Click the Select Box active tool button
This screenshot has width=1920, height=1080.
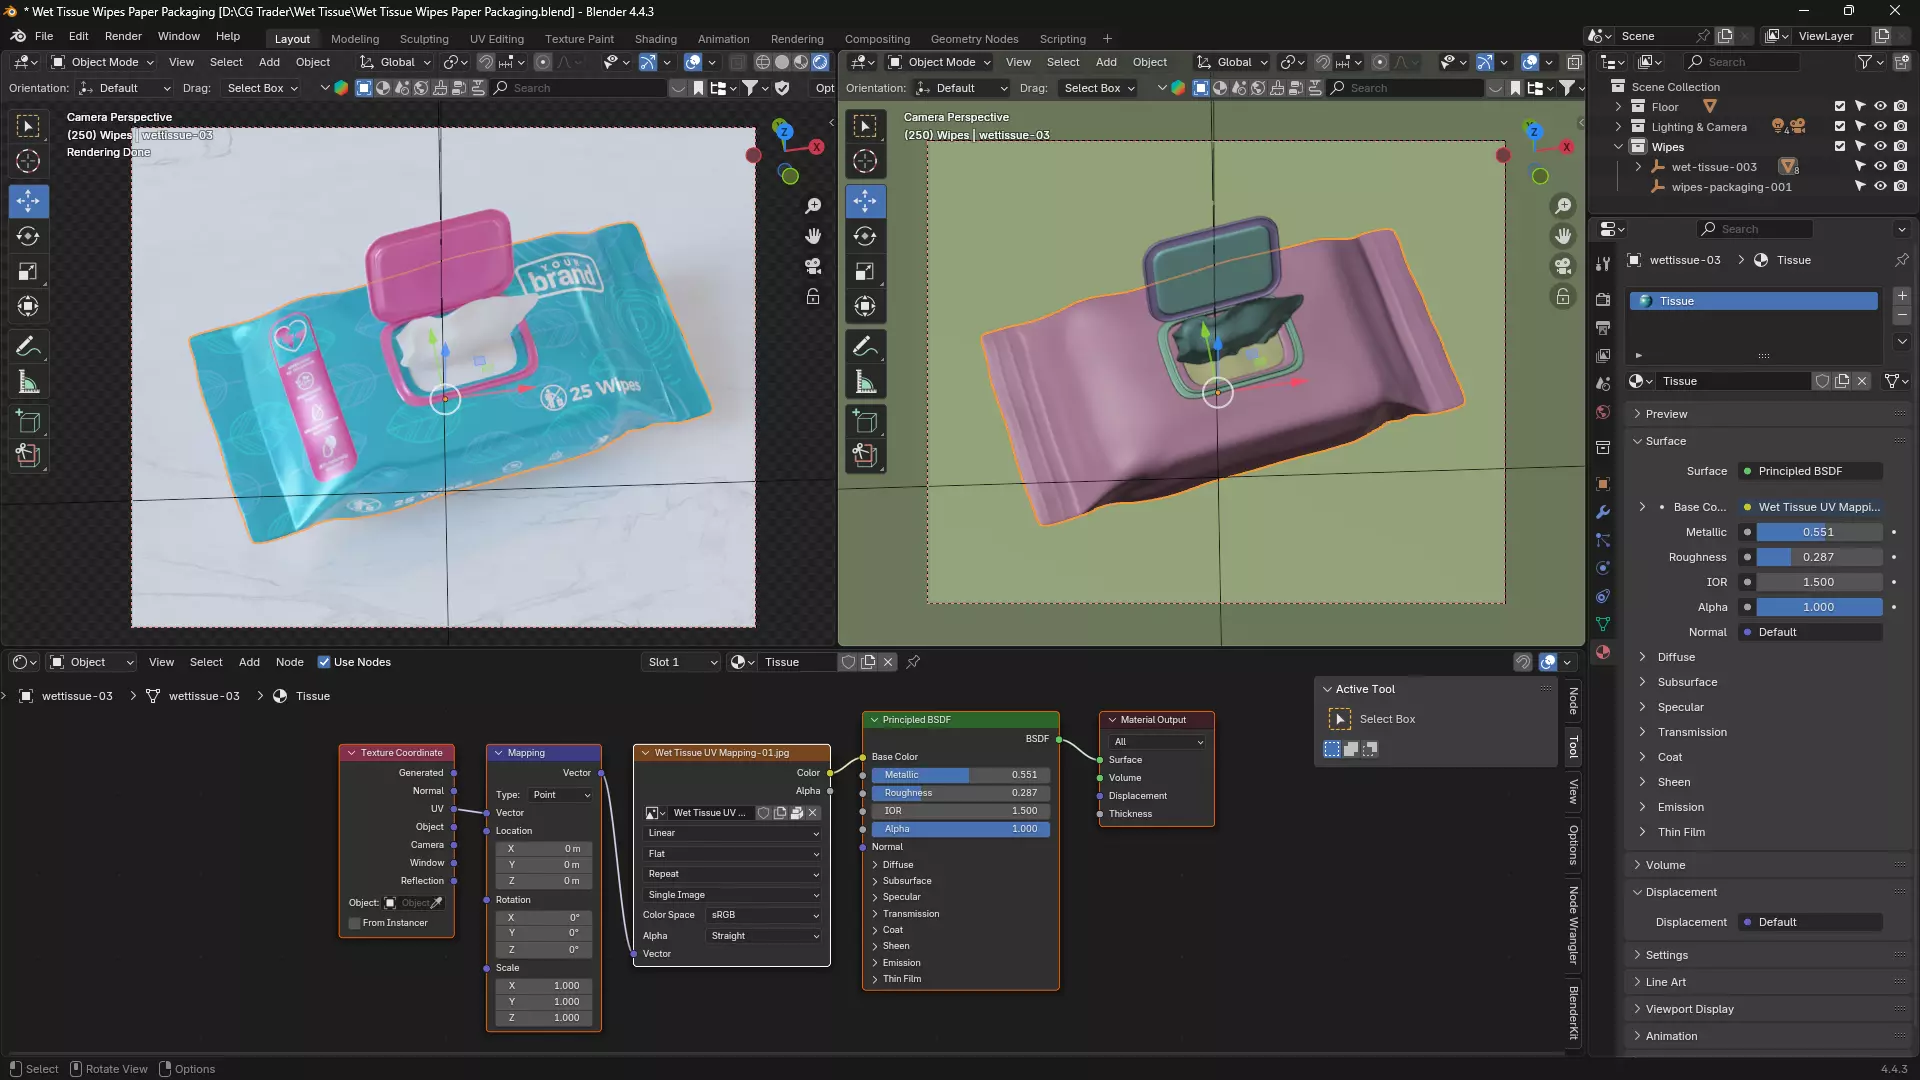click(1340, 719)
